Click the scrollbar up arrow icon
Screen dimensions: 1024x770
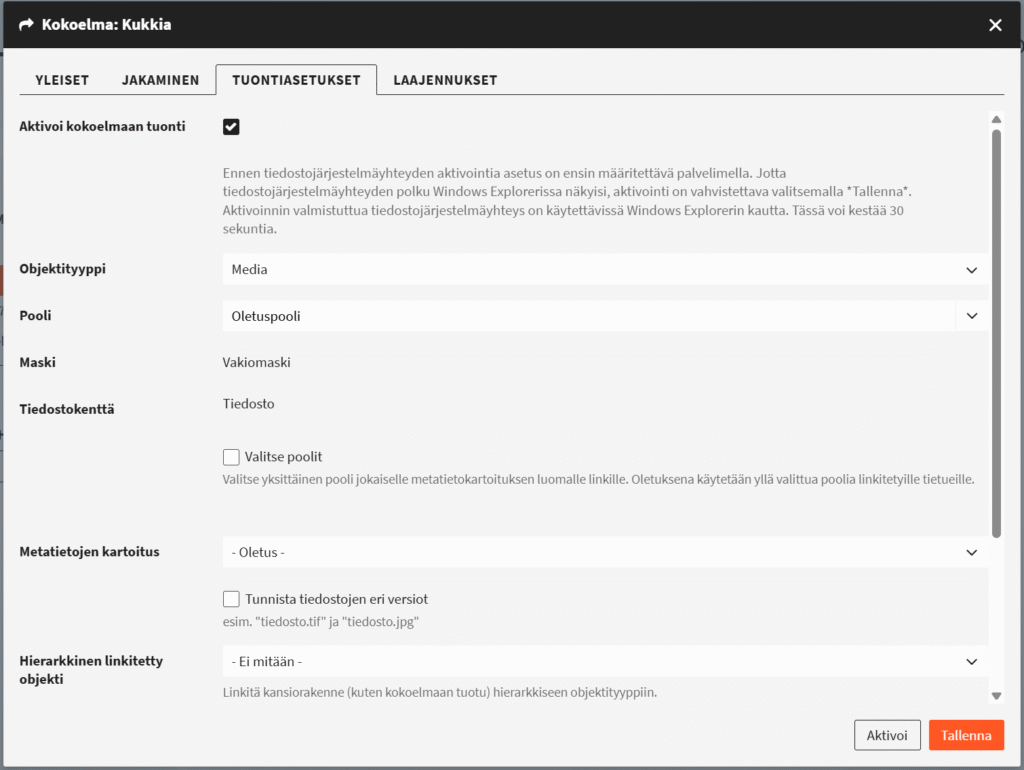(x=996, y=120)
